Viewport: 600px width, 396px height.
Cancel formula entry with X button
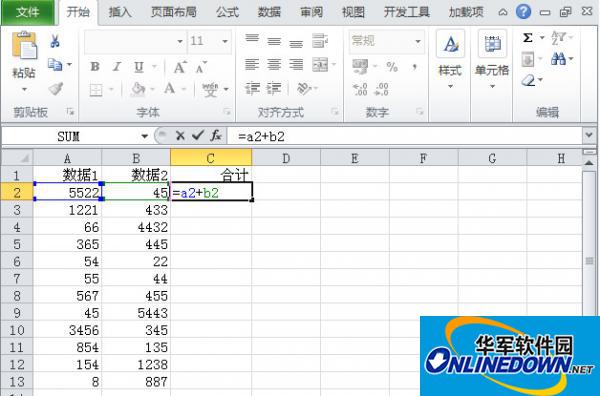click(x=180, y=135)
